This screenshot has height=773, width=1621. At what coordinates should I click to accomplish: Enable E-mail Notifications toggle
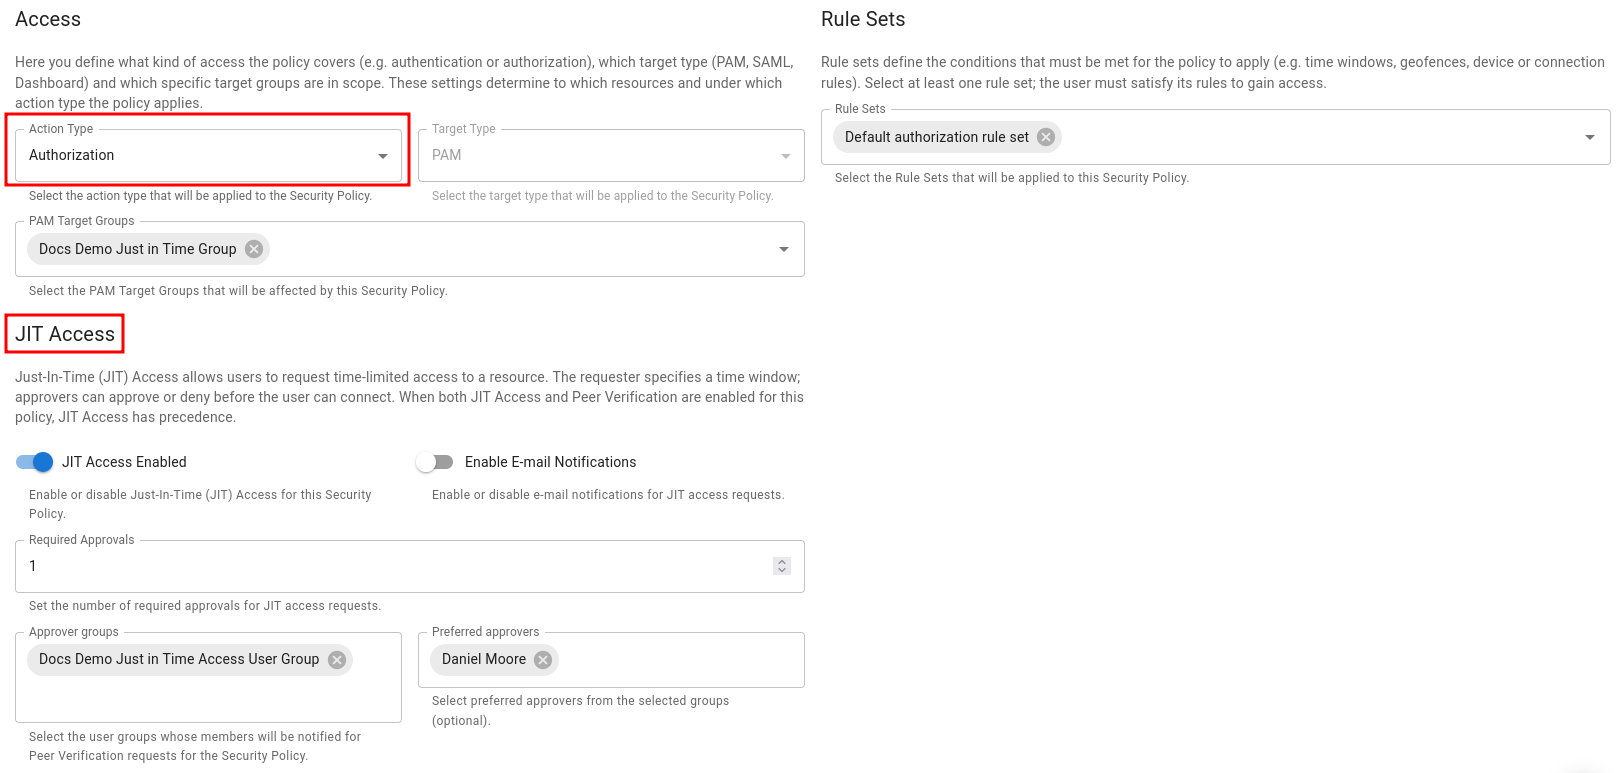(x=435, y=462)
